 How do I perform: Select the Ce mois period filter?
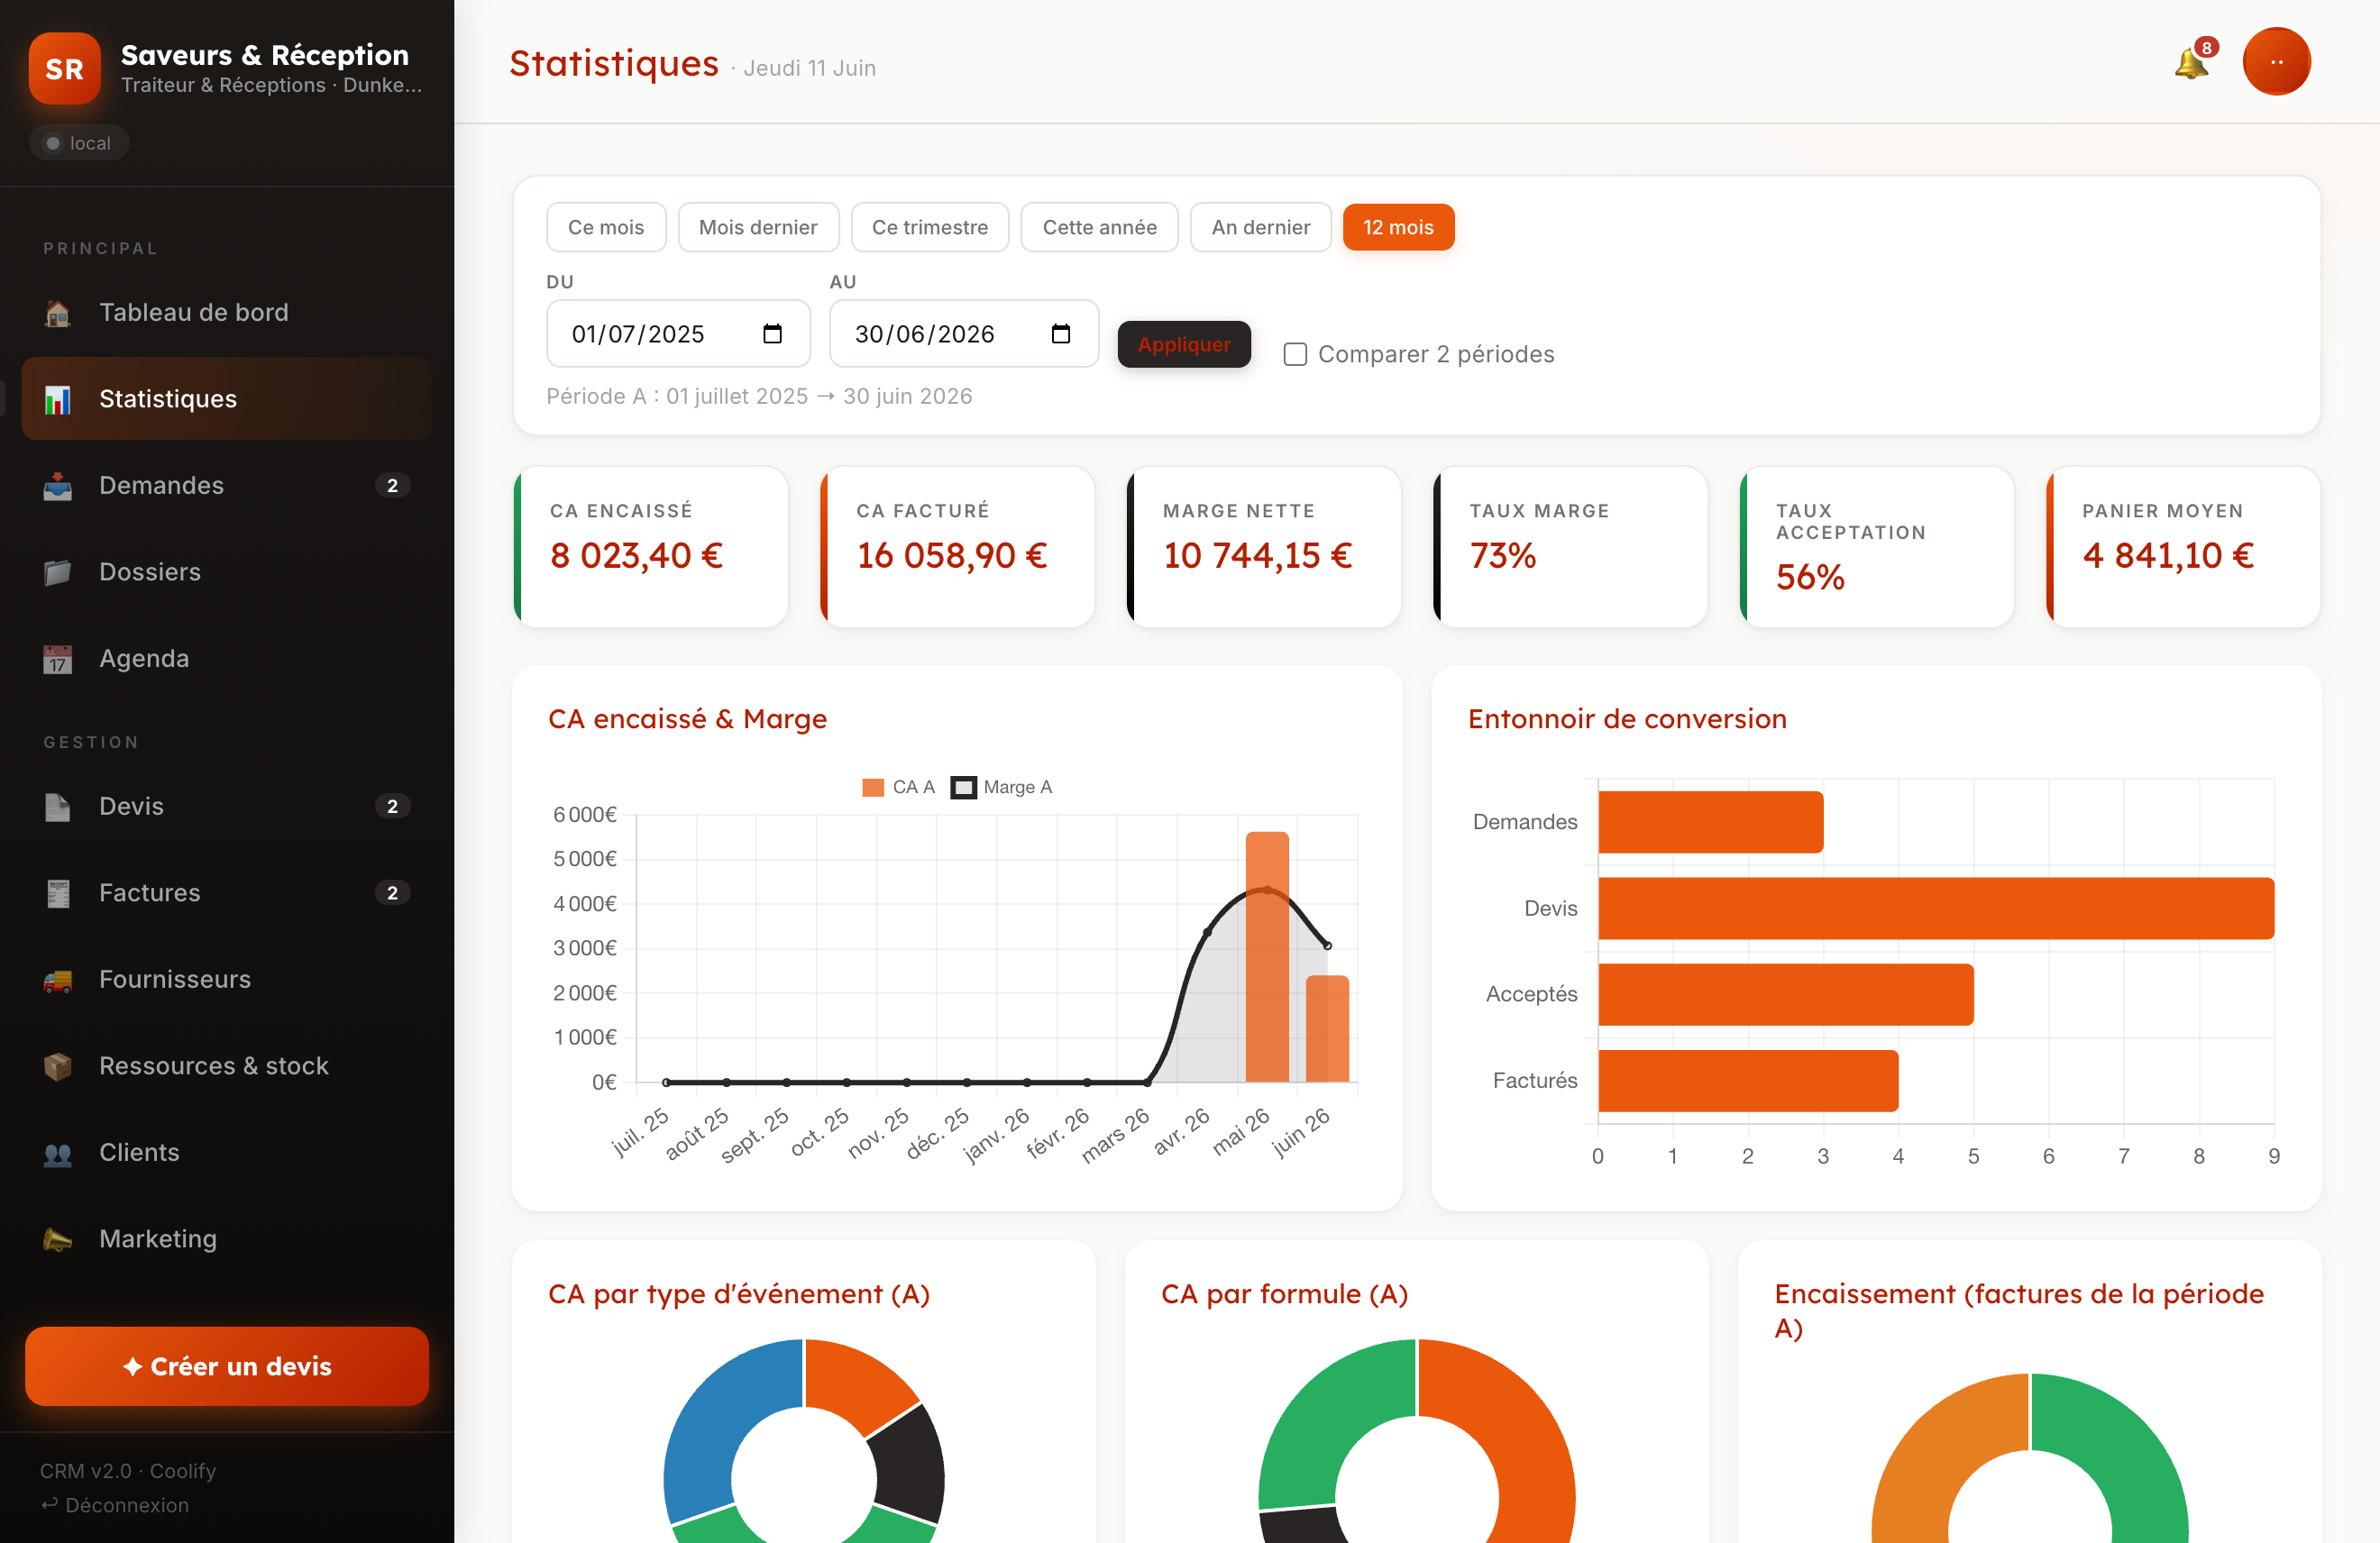(x=606, y=227)
